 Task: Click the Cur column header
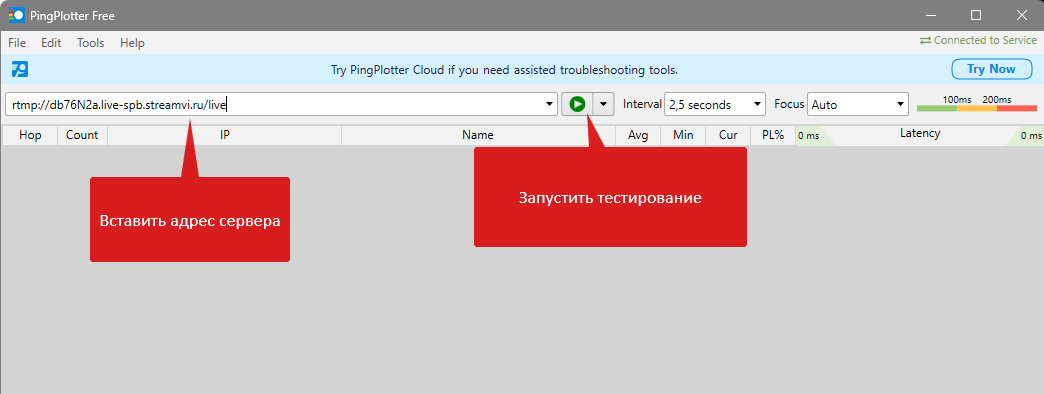[728, 135]
